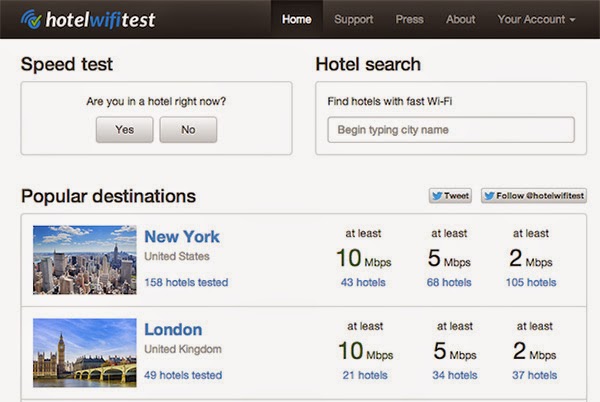Open the New York destination link
Viewport: 600px width, 402px height.
[182, 237]
